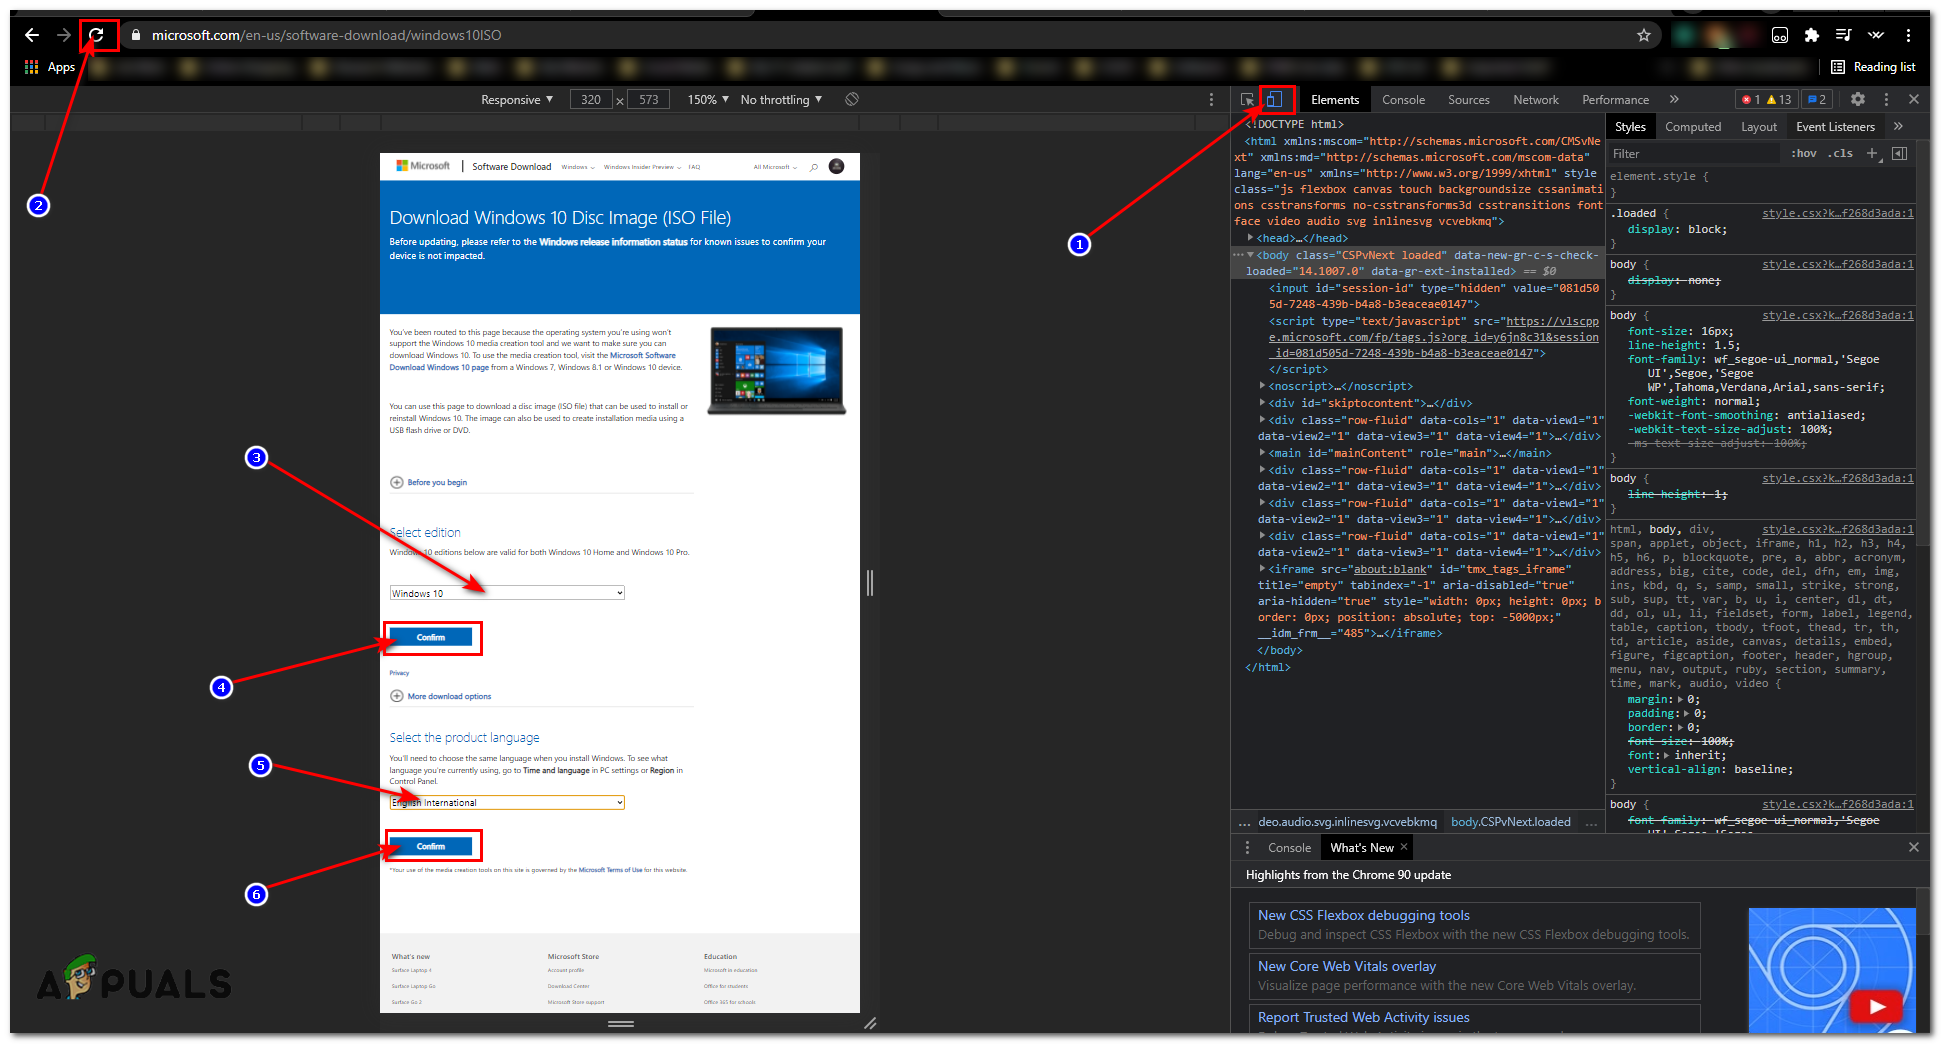The height and width of the screenshot is (1044, 1941).
Task: Open the media controls music-list icon
Action: (x=1844, y=35)
